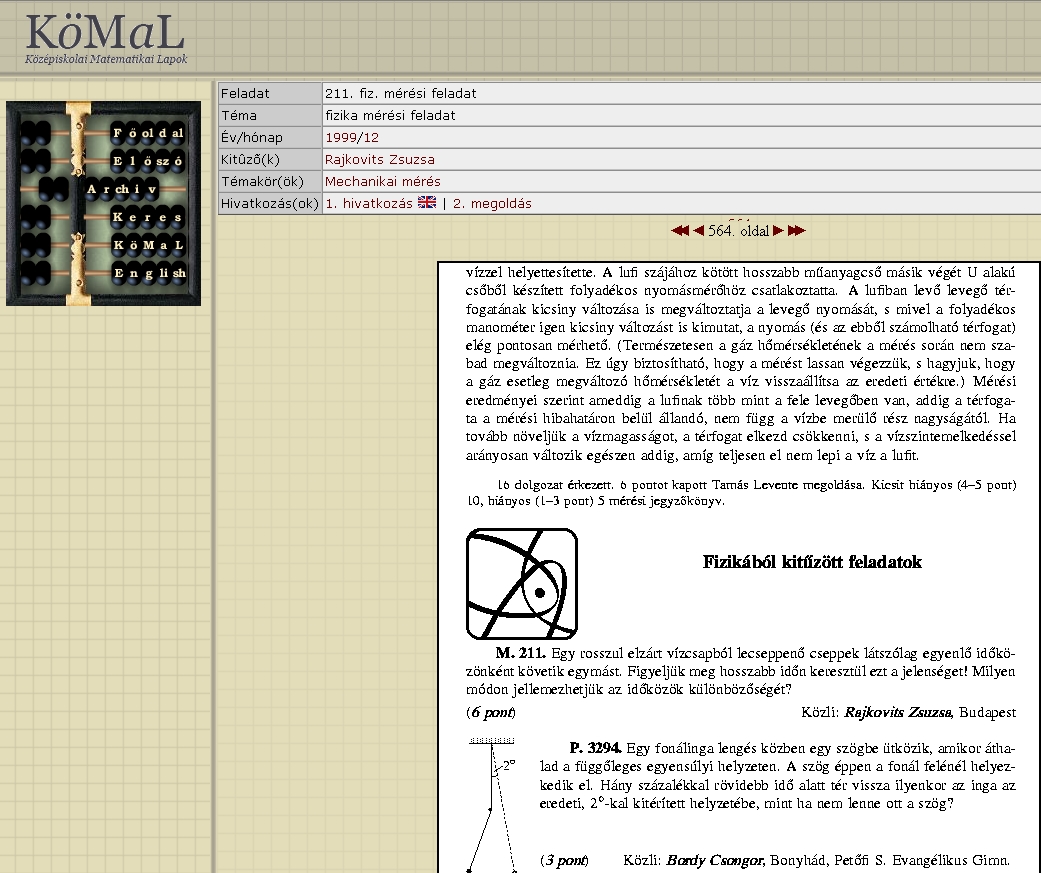Screen dimensions: 1041x873
Task: Click the '211. fiz. mérési feladat' cell
Action: coord(681,93)
